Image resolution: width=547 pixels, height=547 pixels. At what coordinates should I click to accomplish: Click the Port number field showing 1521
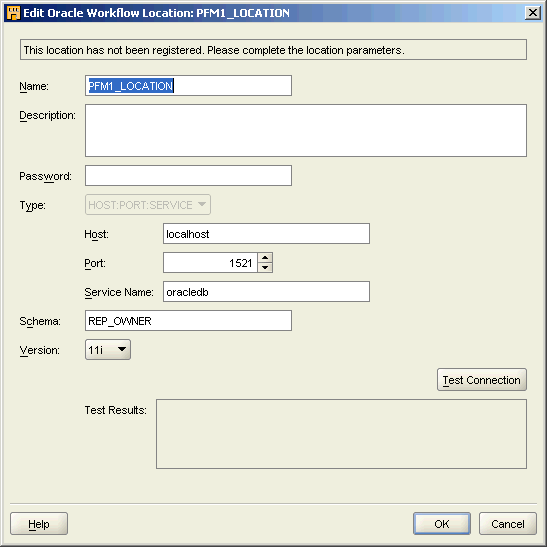210,263
